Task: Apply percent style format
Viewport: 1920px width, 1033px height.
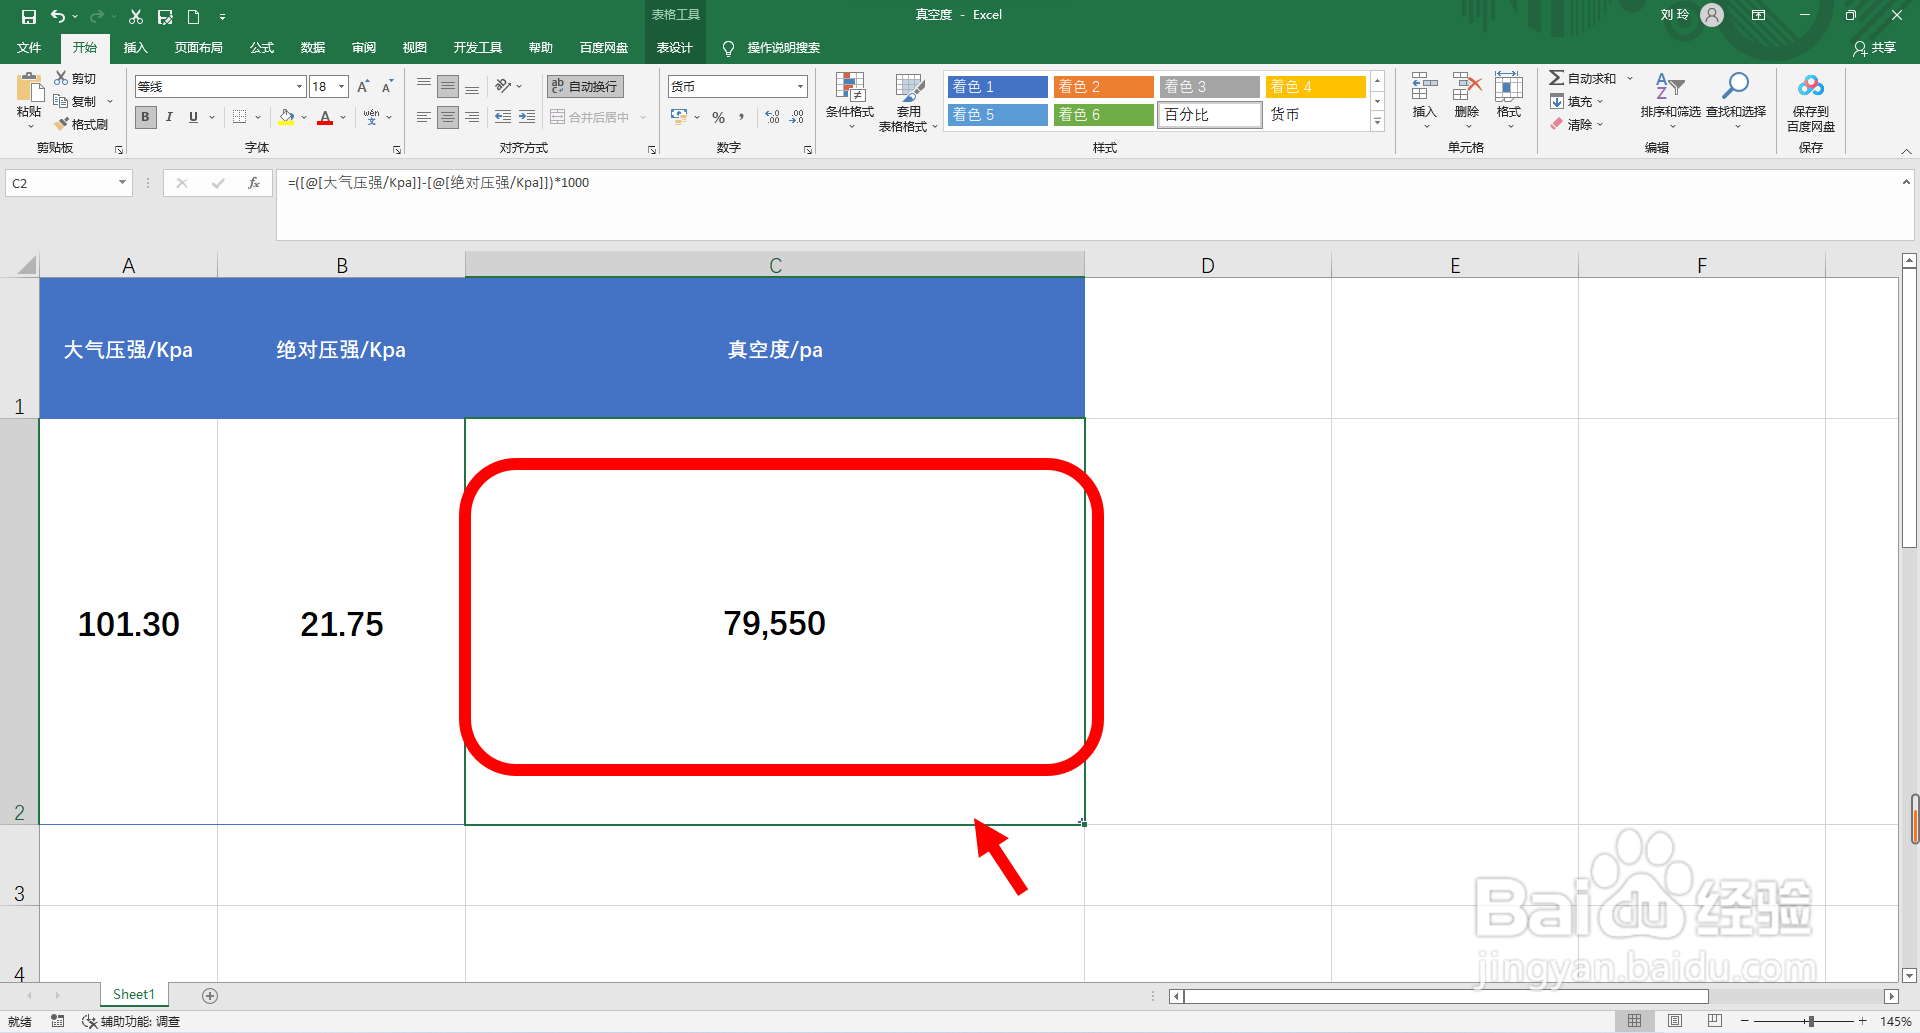Action: click(x=718, y=117)
